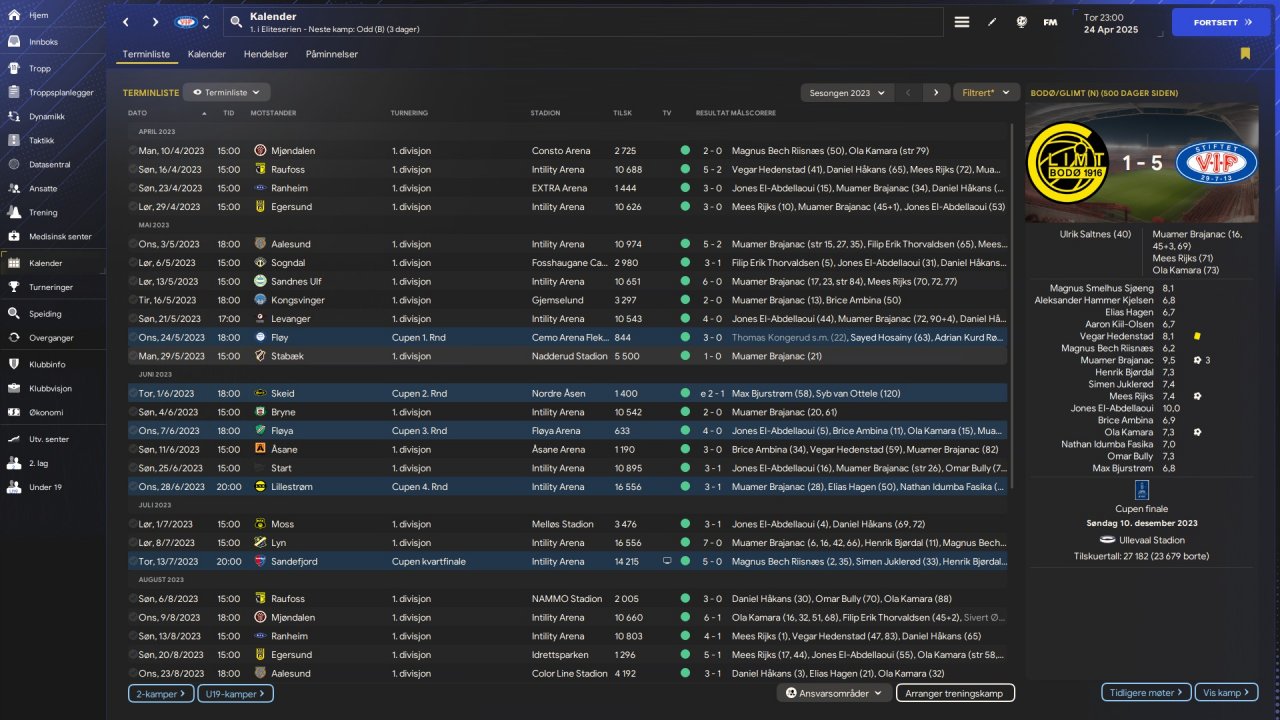The width and height of the screenshot is (1280, 720).
Task: Switch to the Hendelser tab
Action: (266, 54)
